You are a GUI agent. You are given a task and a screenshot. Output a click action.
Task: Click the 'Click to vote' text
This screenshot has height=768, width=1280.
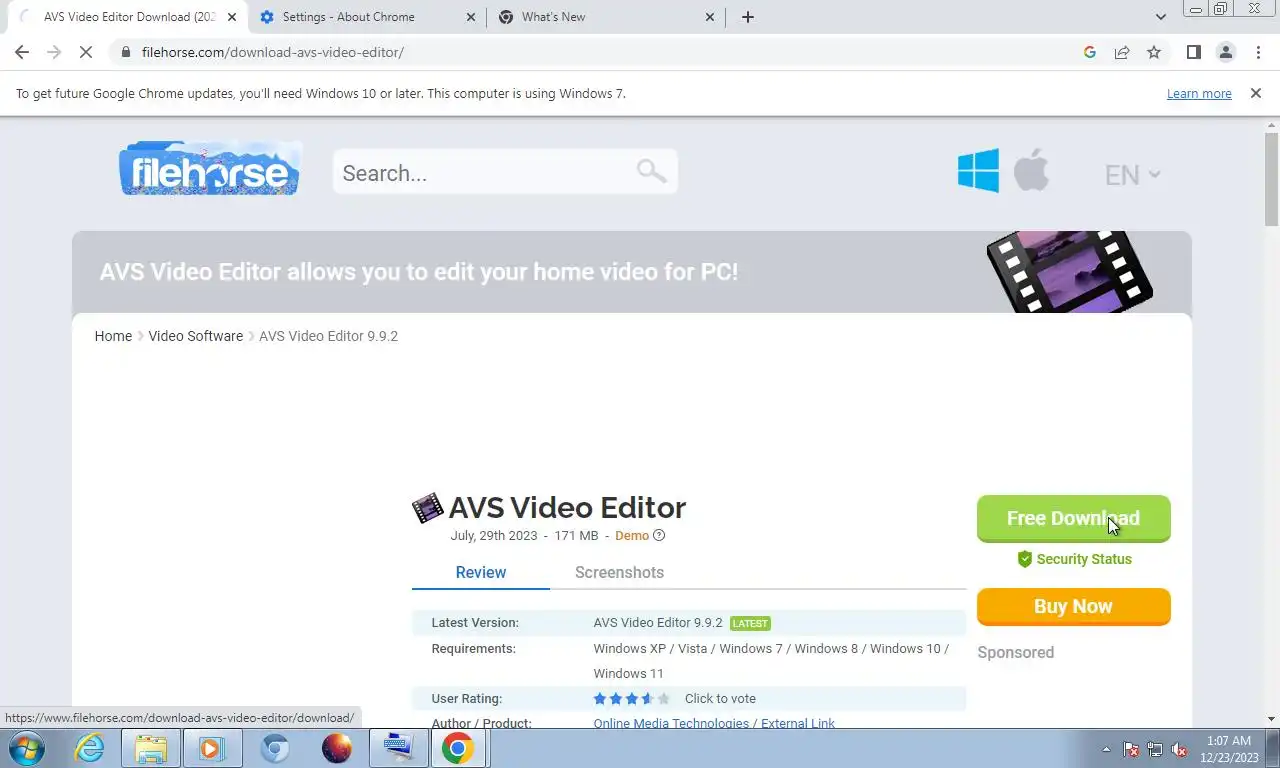click(720, 699)
